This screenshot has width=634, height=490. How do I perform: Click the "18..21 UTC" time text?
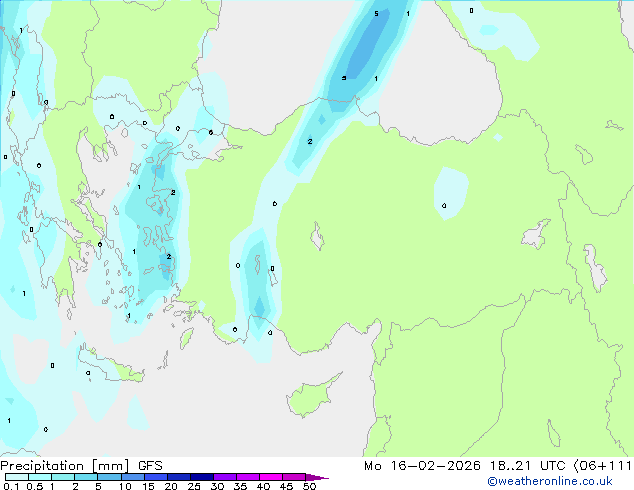tap(527, 466)
